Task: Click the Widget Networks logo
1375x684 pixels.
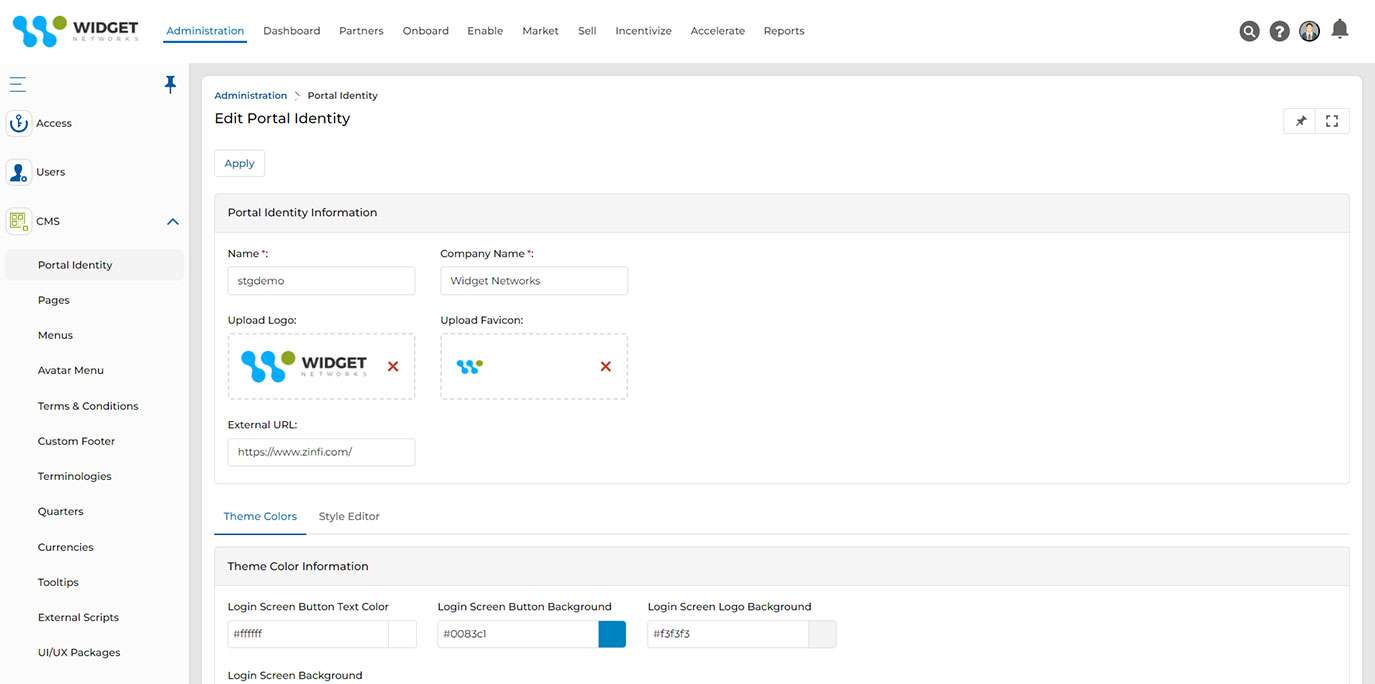Action: pyautogui.click(x=75, y=29)
